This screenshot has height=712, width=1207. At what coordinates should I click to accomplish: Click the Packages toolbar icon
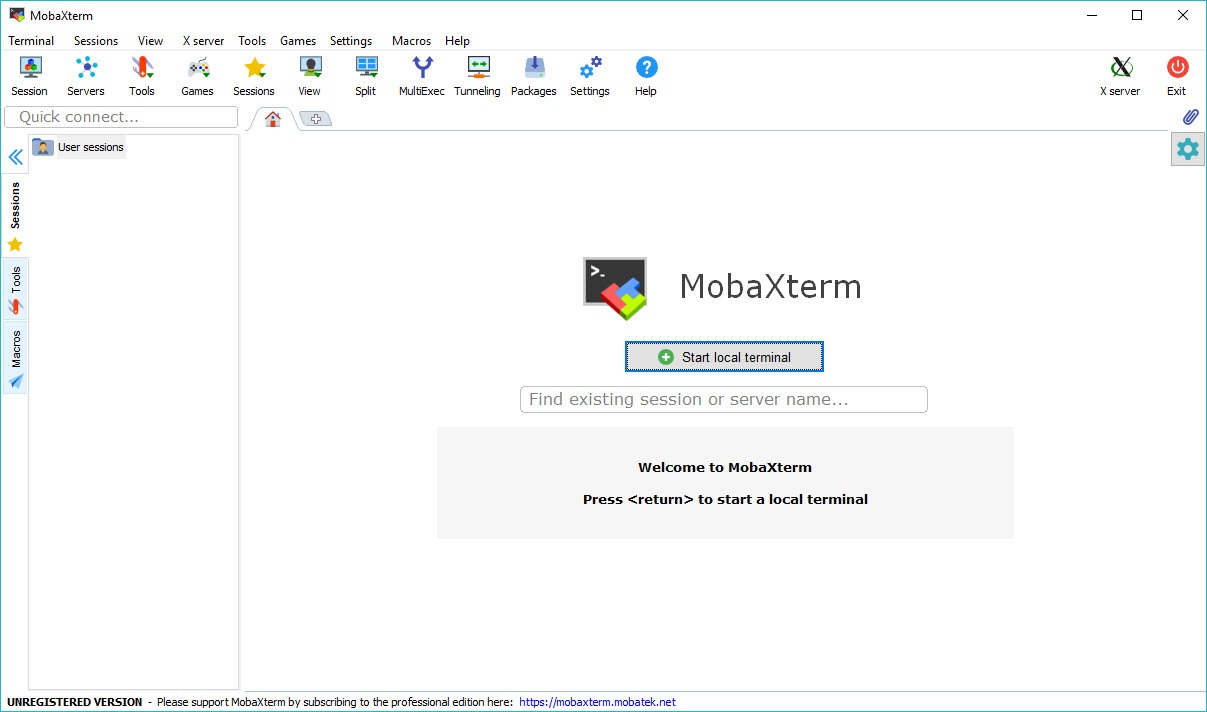pos(534,76)
